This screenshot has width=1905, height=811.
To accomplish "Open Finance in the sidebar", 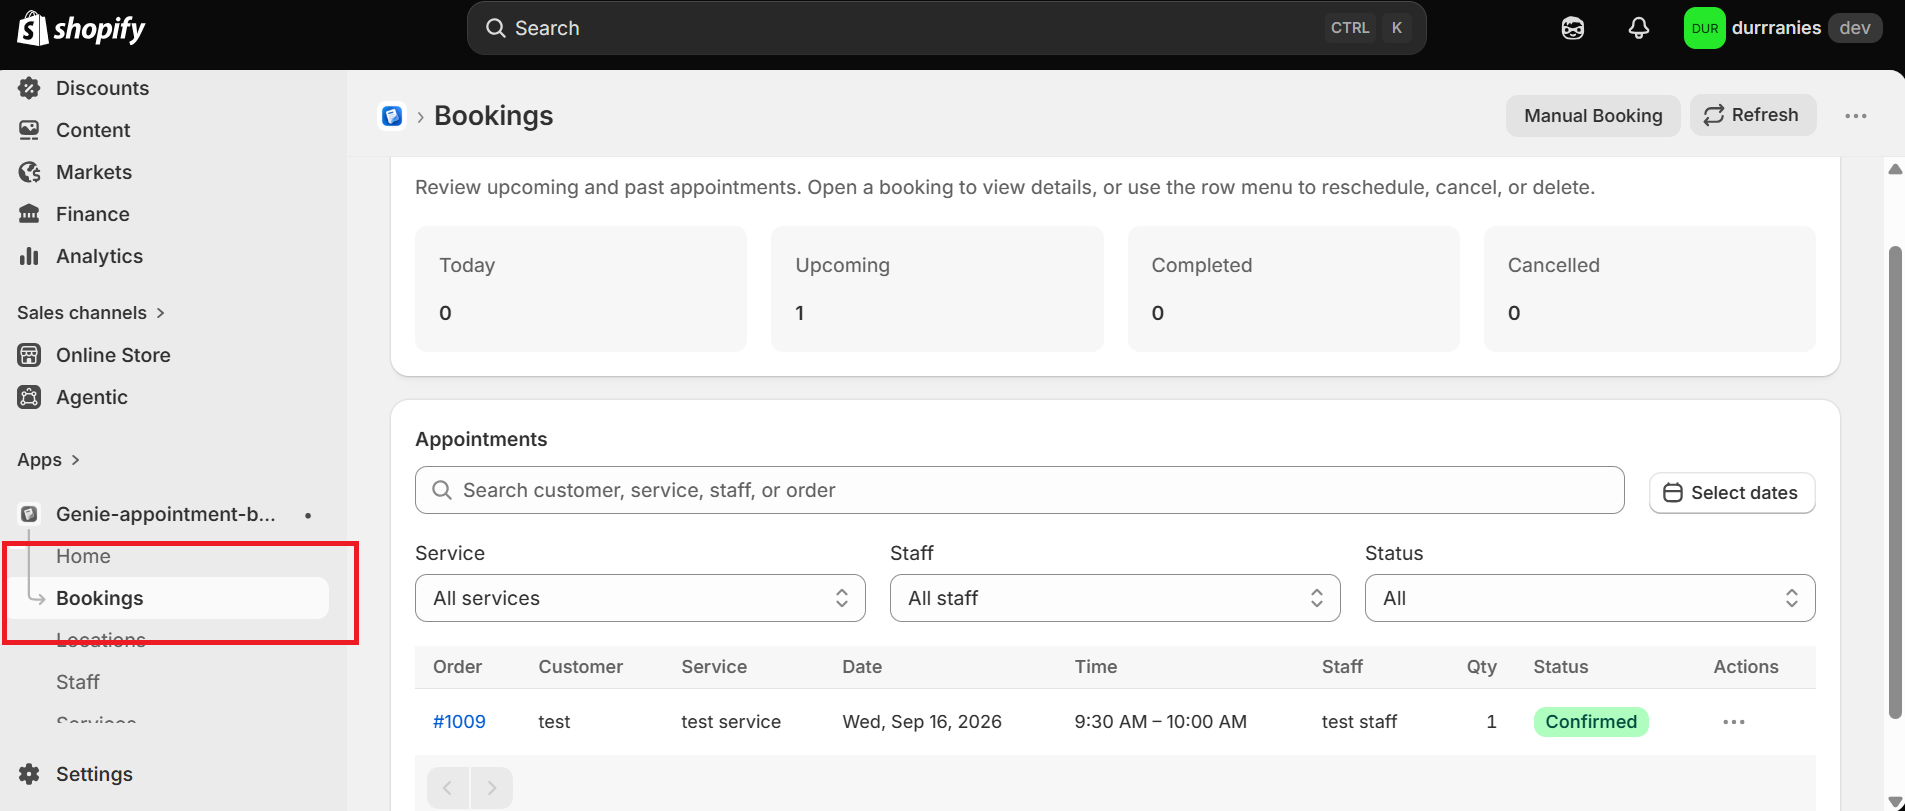I will [93, 214].
